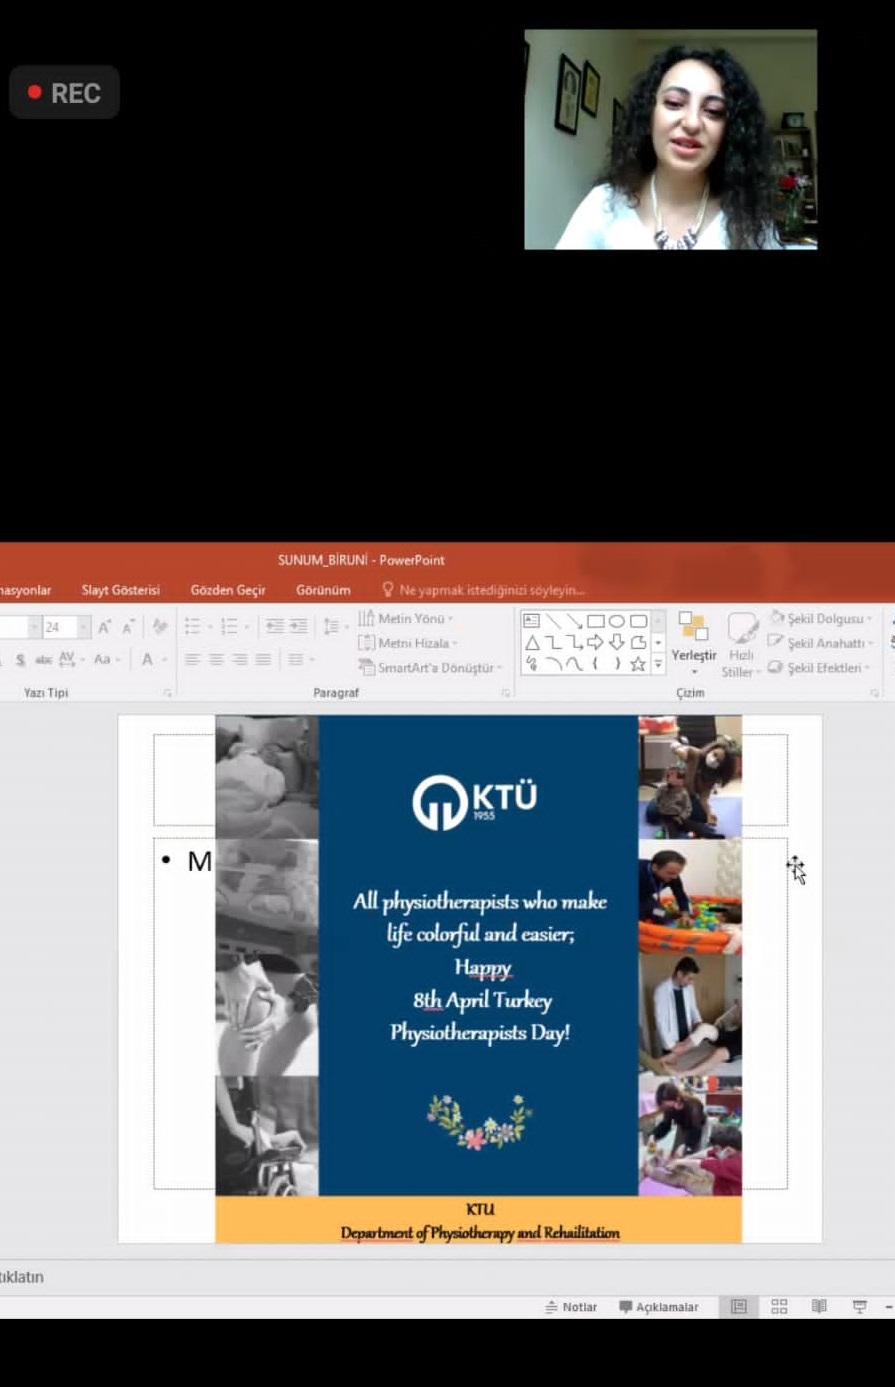This screenshot has height=1387, width=895.
Task: Click the Increase Font Size icon
Action: click(x=104, y=627)
